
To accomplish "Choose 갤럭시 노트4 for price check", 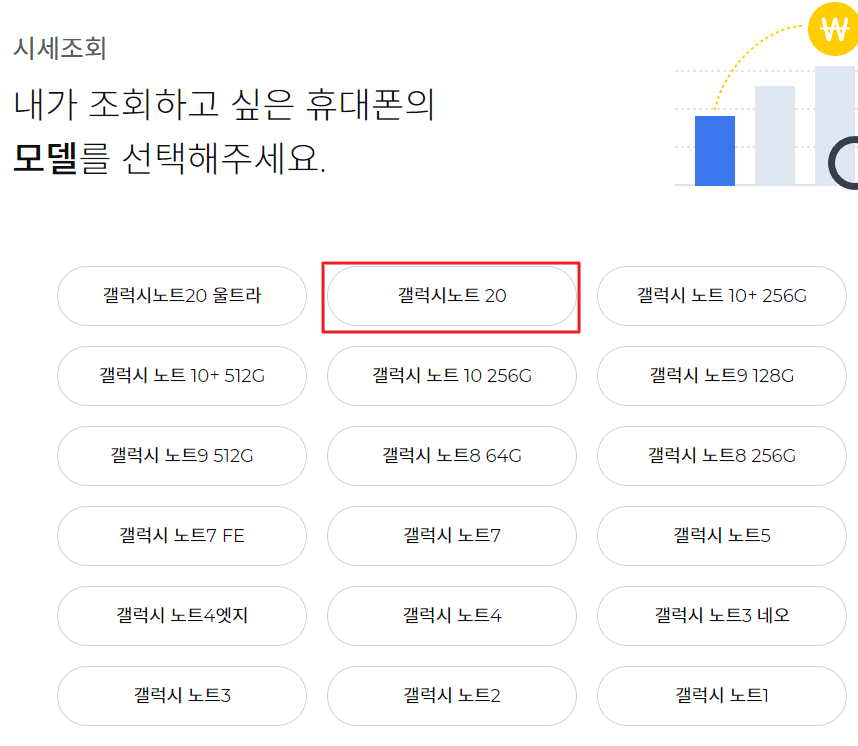I will coord(451,616).
